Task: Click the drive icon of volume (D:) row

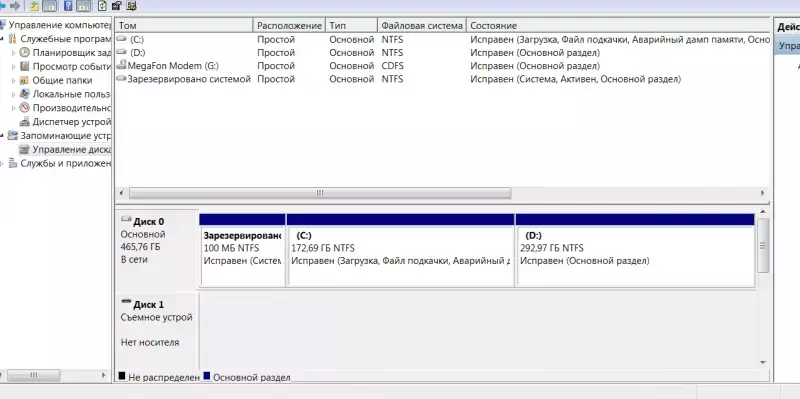Action: tap(121, 52)
